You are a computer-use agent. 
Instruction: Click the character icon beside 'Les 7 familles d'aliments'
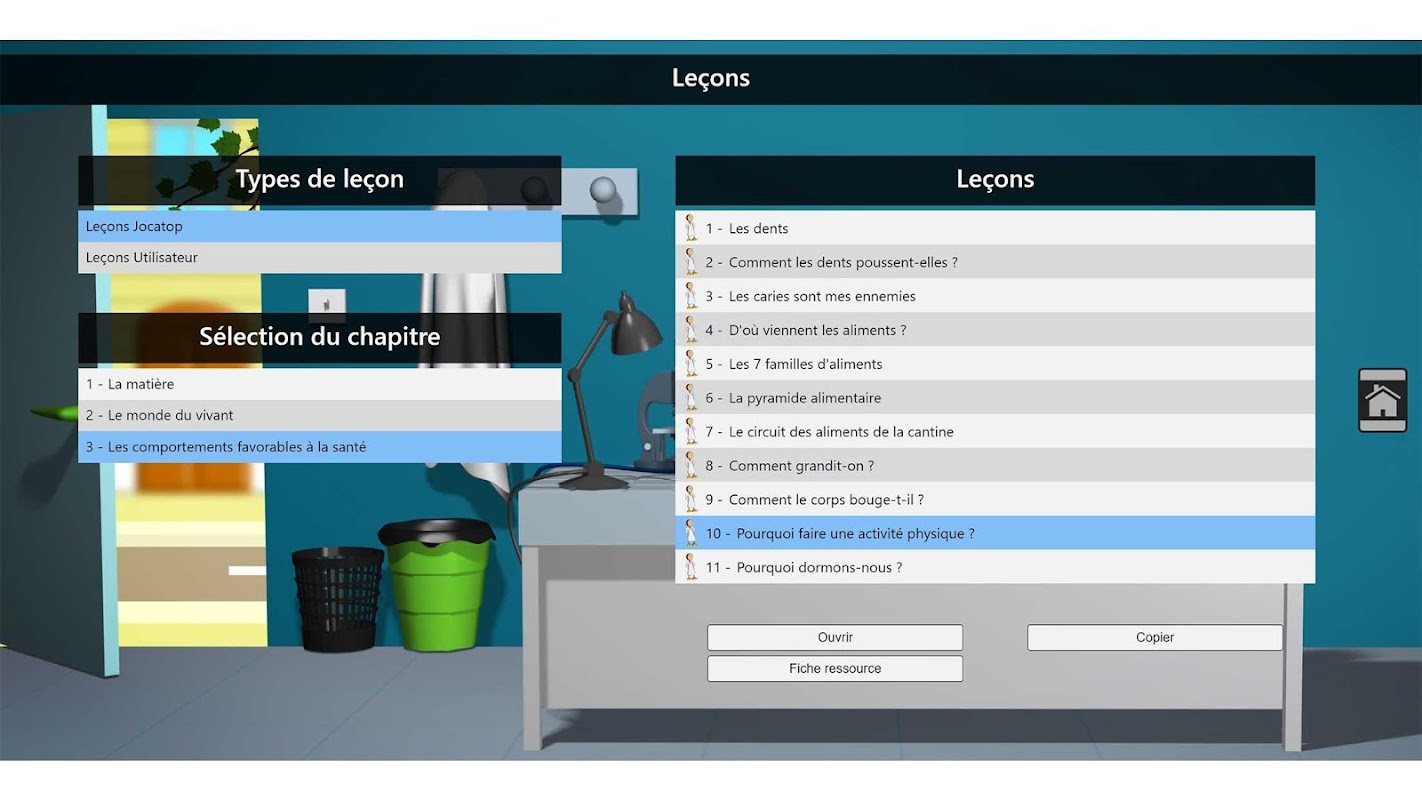pyautogui.click(x=690, y=364)
